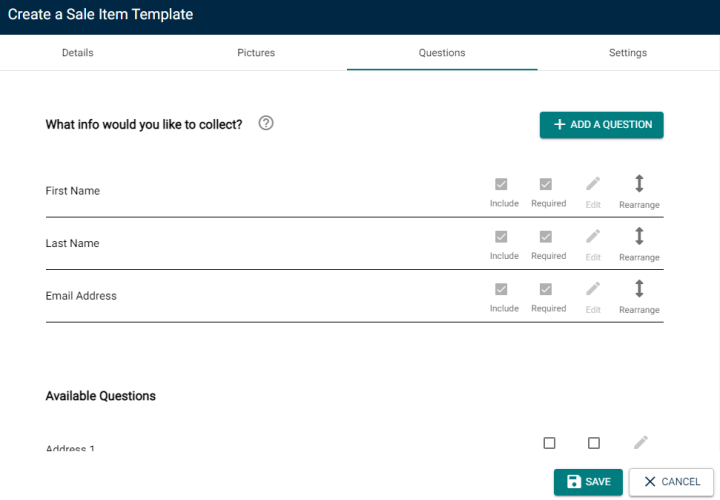Click the Edit pencil for First Name
720x500 pixels.
[593, 184]
